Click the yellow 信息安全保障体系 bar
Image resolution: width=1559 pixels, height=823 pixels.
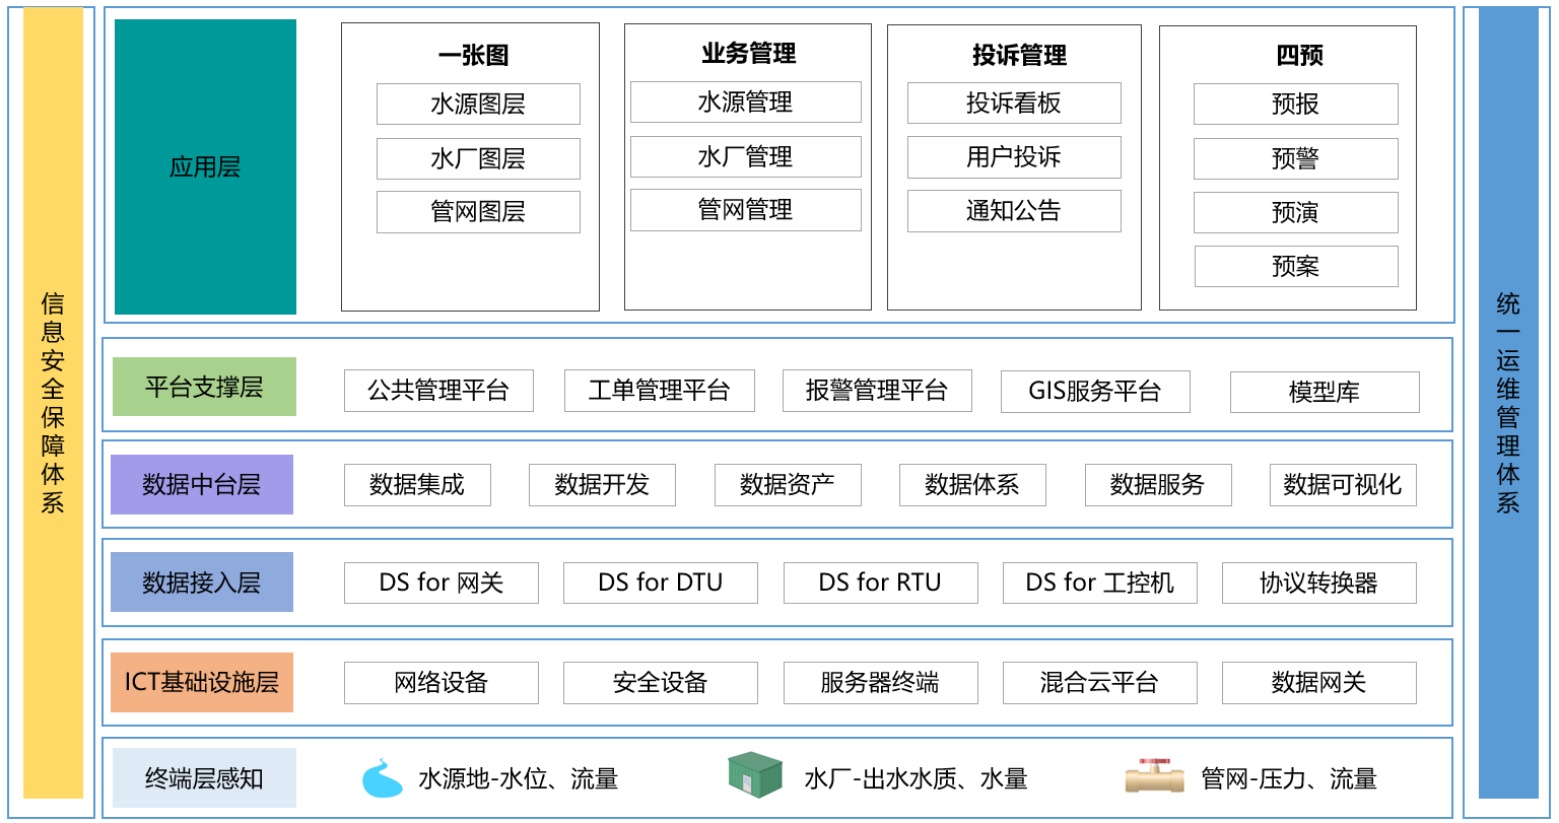tap(53, 403)
